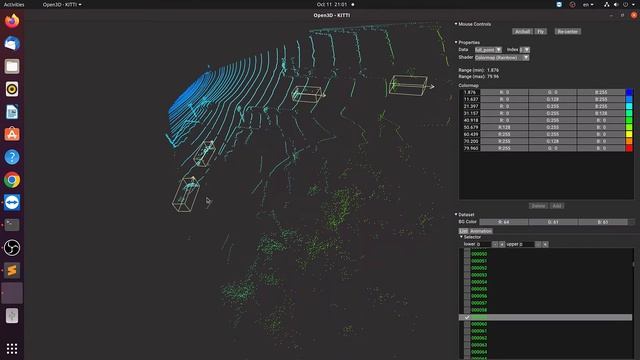Open the Open3D - KITTI app menu
Viewport: 640px width, 360px height.
pos(62,4)
